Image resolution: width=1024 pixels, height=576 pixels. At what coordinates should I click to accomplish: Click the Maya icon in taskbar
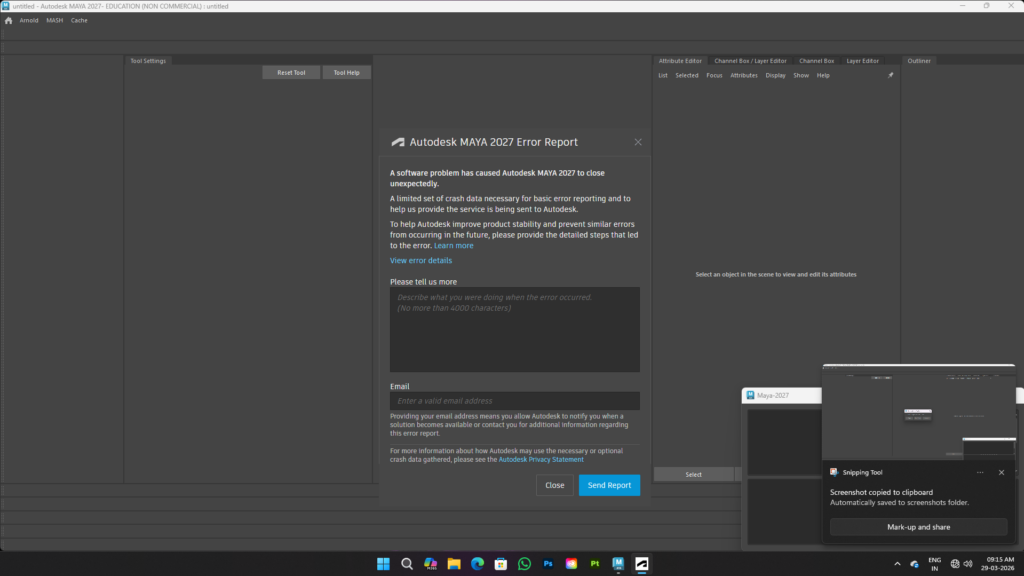click(x=618, y=564)
